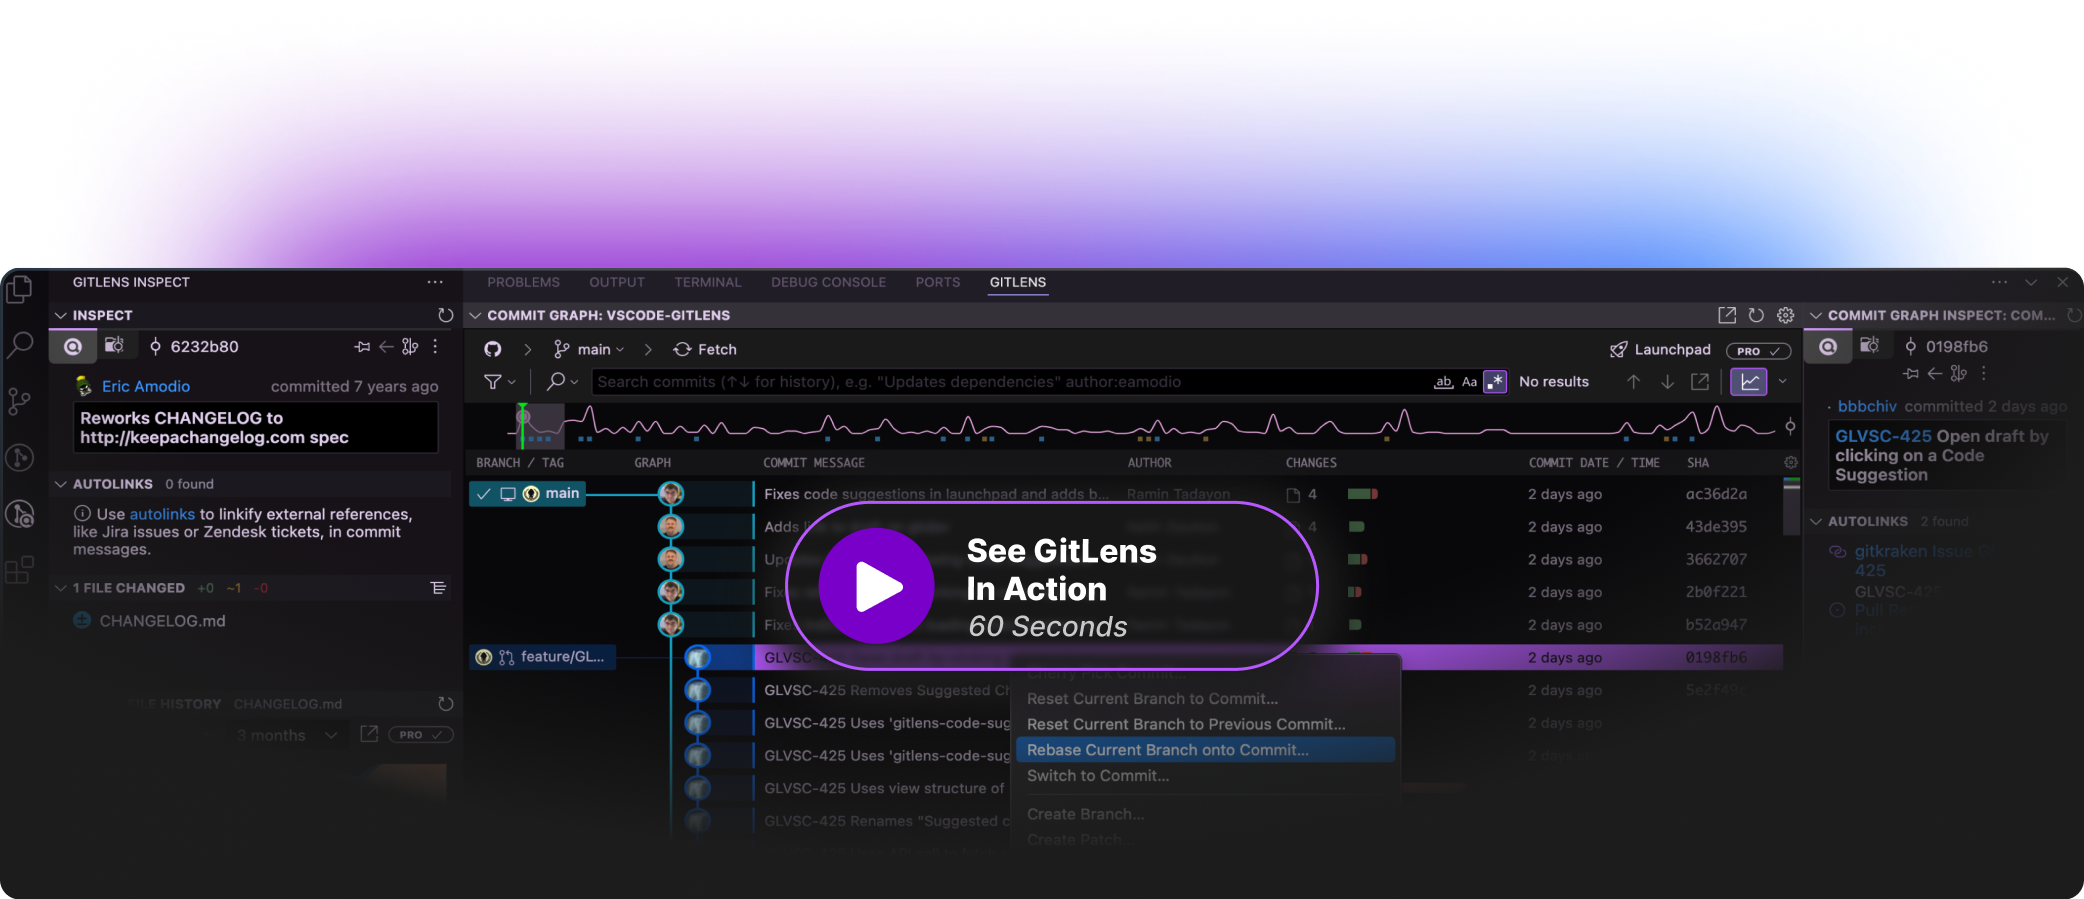Open the graph filter dropdown
The image size is (2084, 899).
click(499, 382)
